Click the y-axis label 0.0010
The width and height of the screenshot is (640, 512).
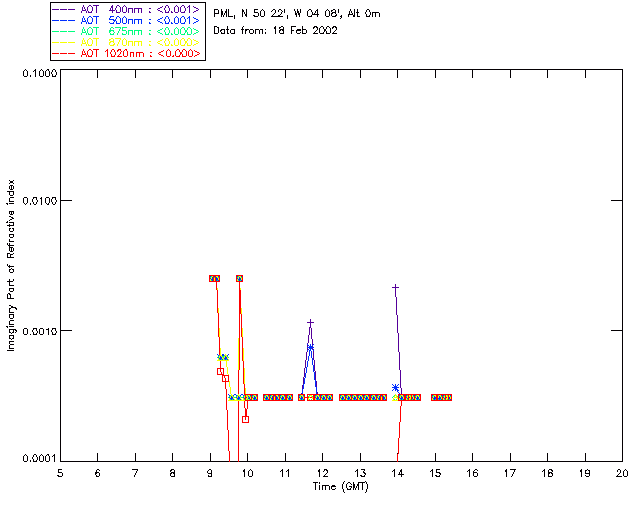click(40, 331)
